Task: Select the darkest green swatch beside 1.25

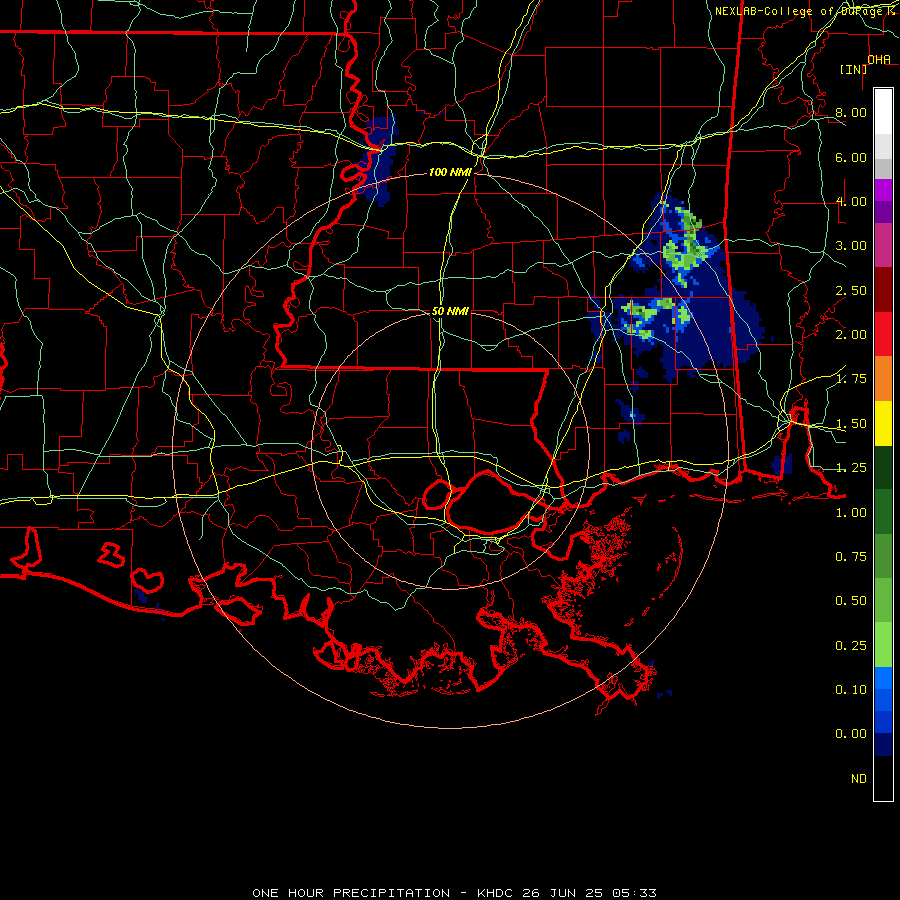Action: pos(883,467)
